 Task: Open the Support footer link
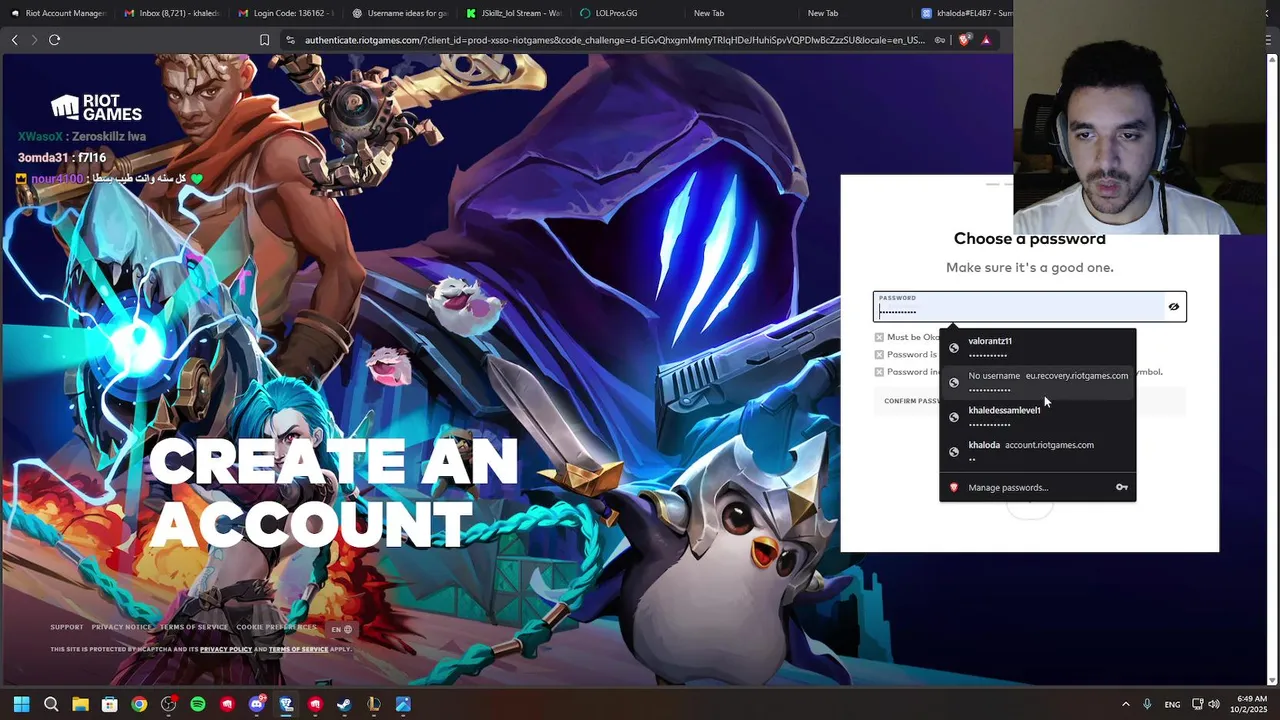pyautogui.click(x=67, y=627)
